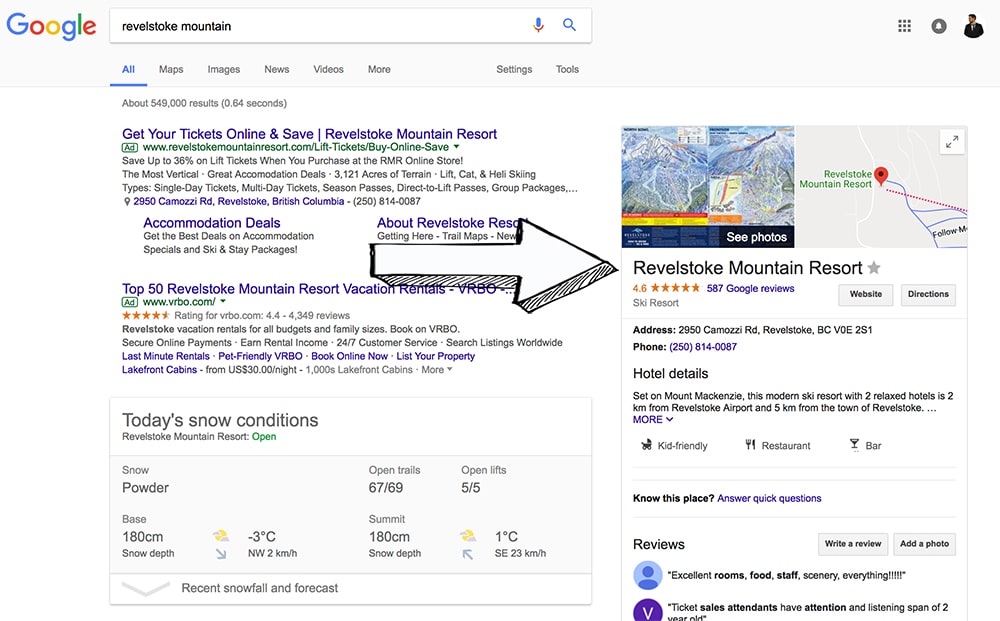Open the Accommodation Deals sitelink

tap(212, 223)
